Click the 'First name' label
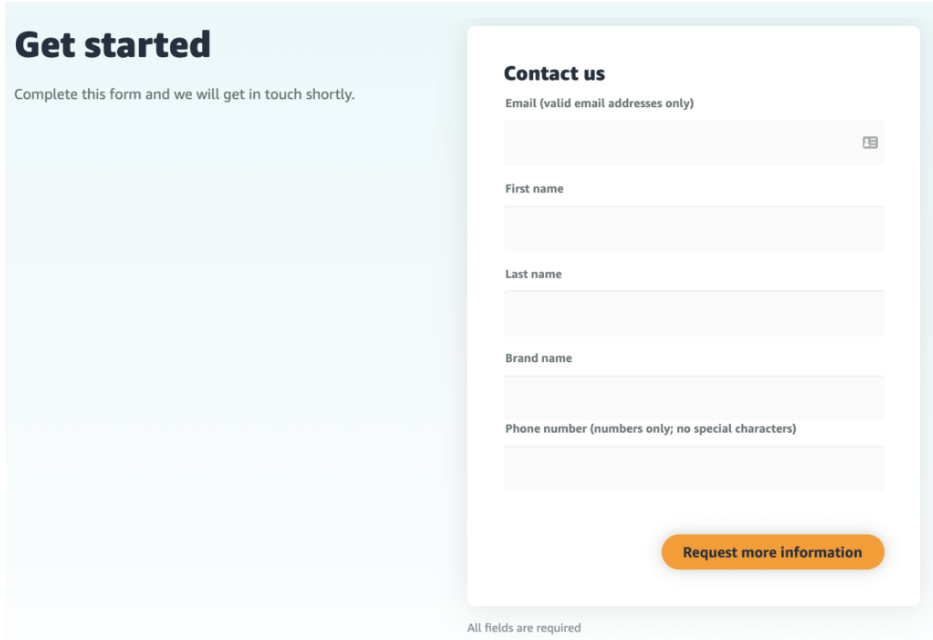 (x=534, y=188)
